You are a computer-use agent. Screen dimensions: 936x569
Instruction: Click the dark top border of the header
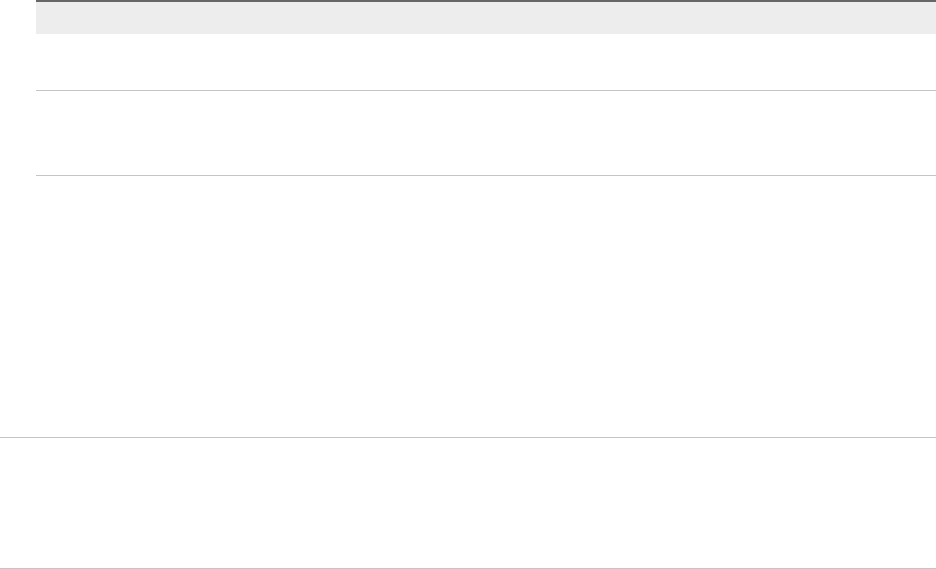[479, 1]
